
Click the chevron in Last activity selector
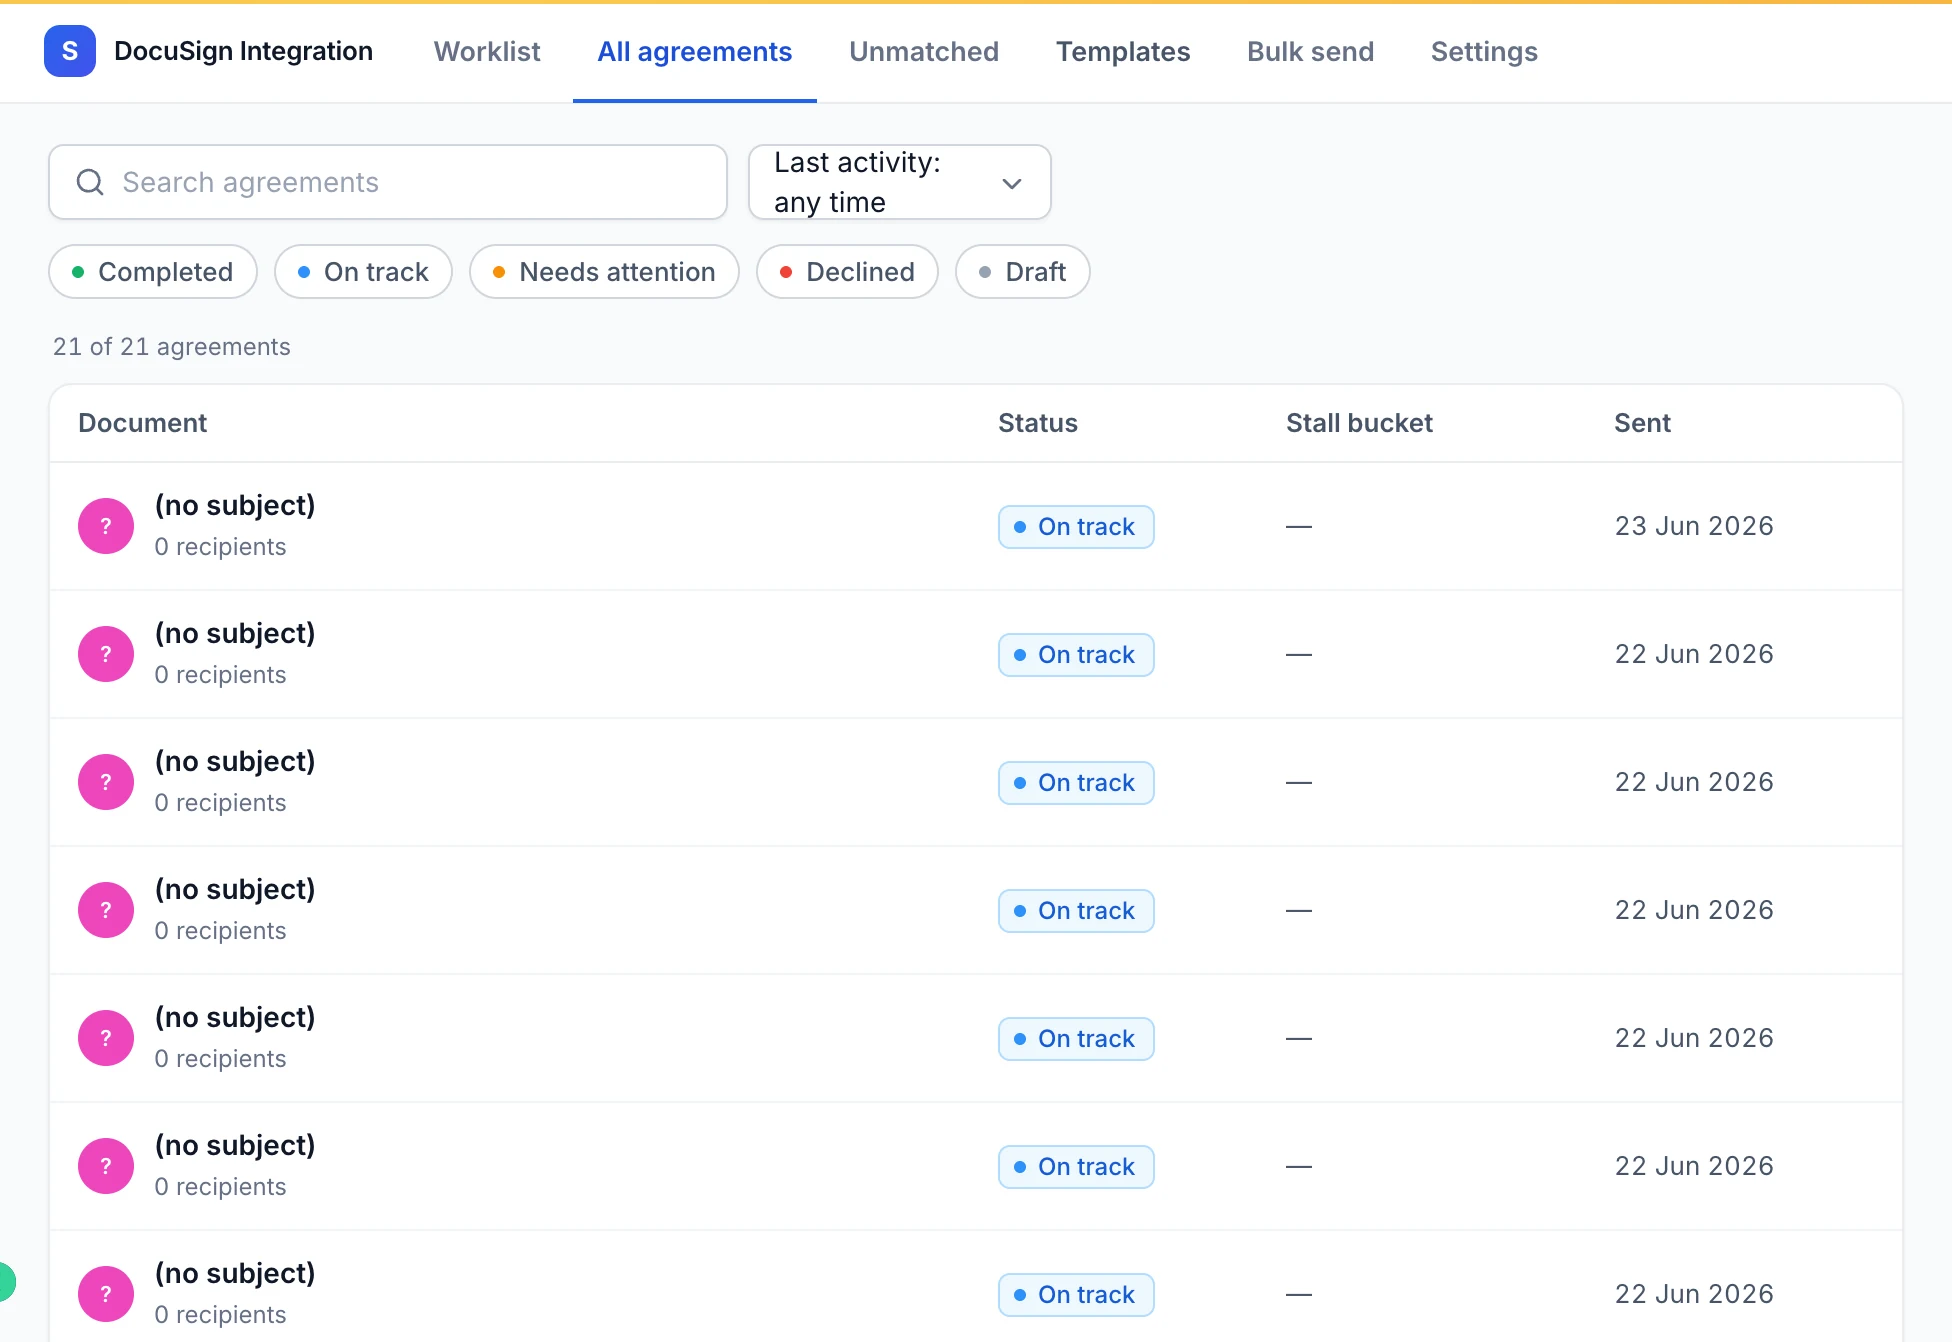pyautogui.click(x=1012, y=183)
